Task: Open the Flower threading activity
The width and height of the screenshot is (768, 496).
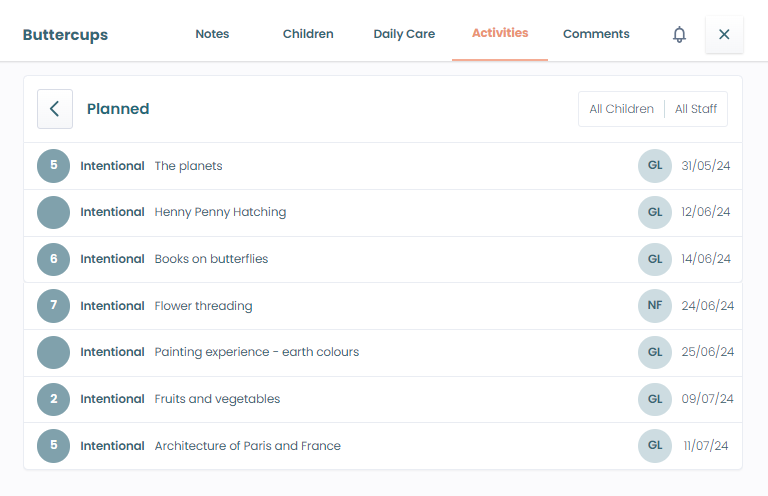Action: pos(203,306)
